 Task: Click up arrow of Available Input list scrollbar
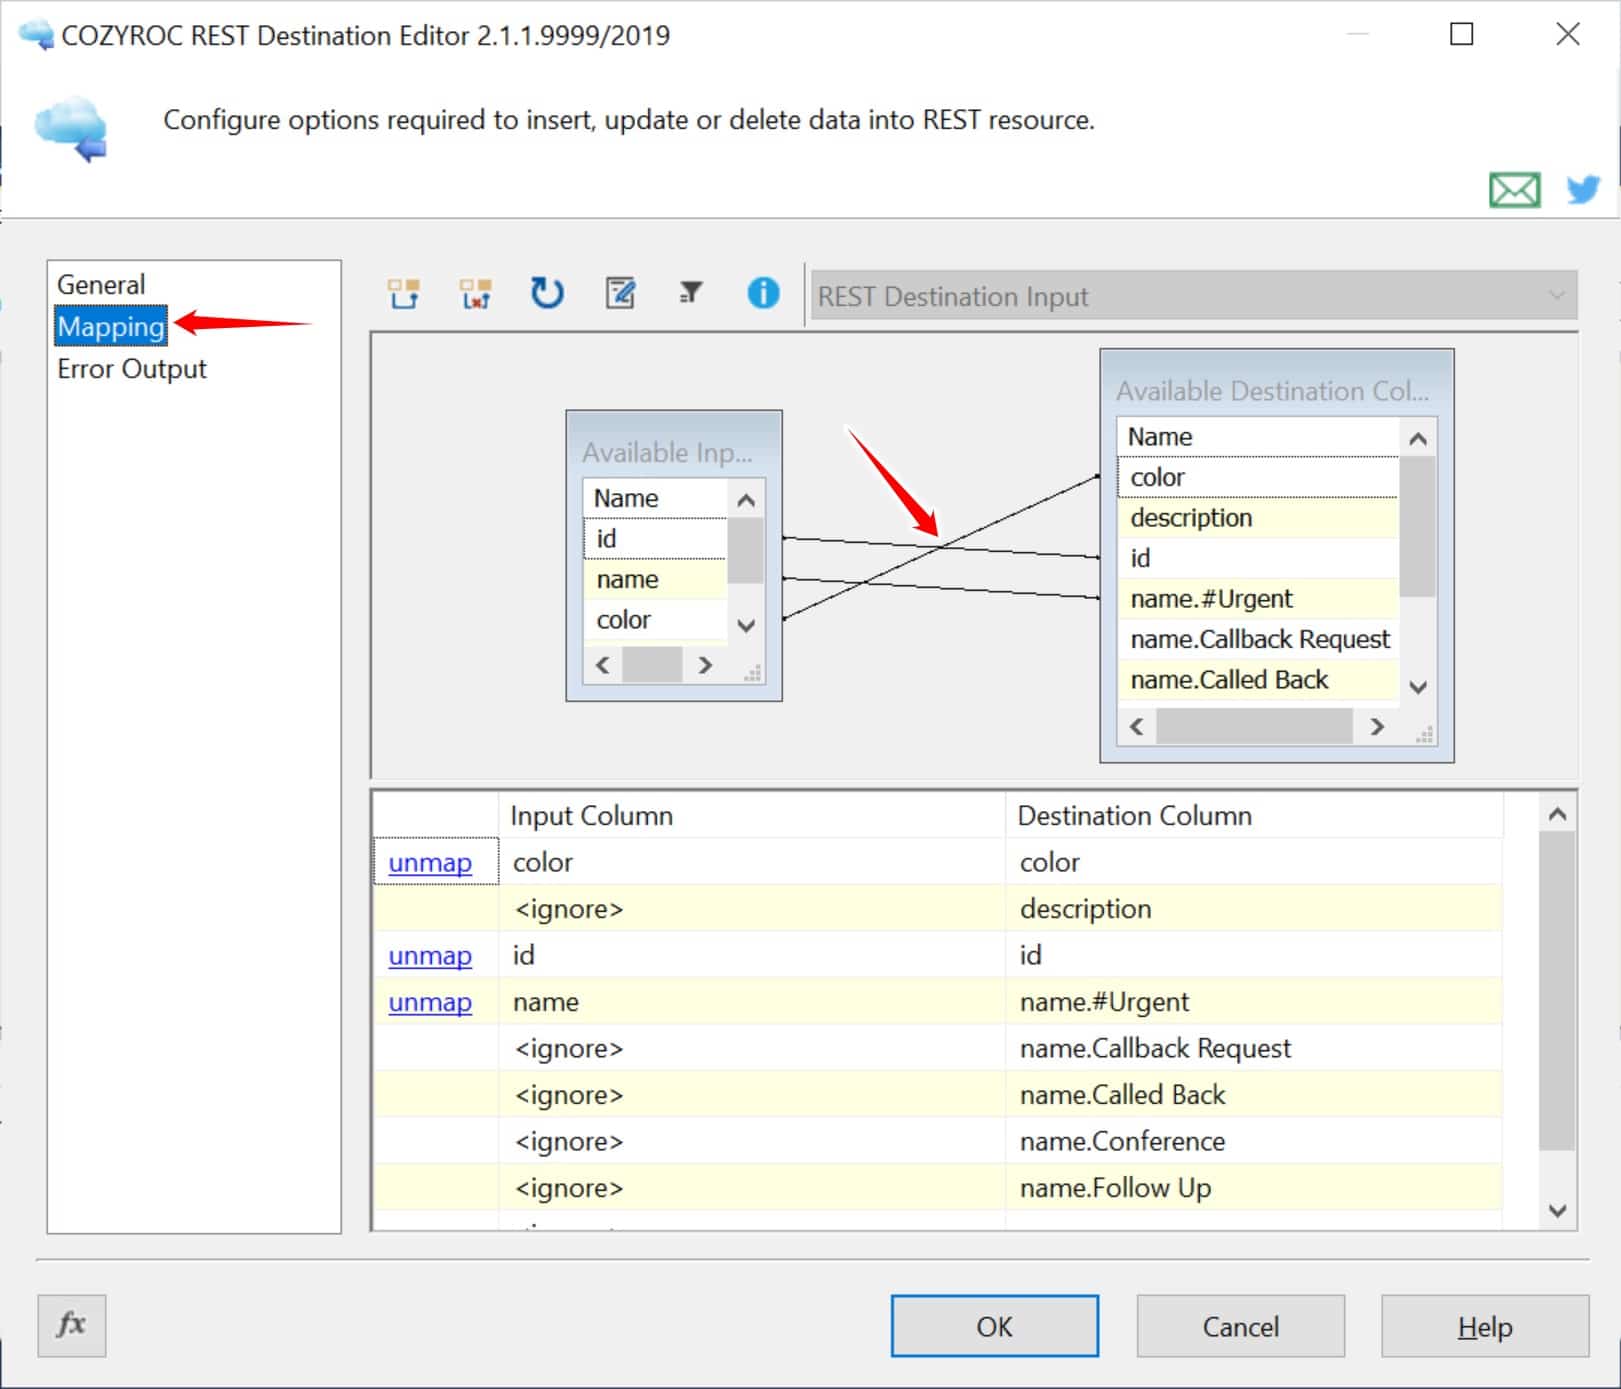click(x=746, y=499)
